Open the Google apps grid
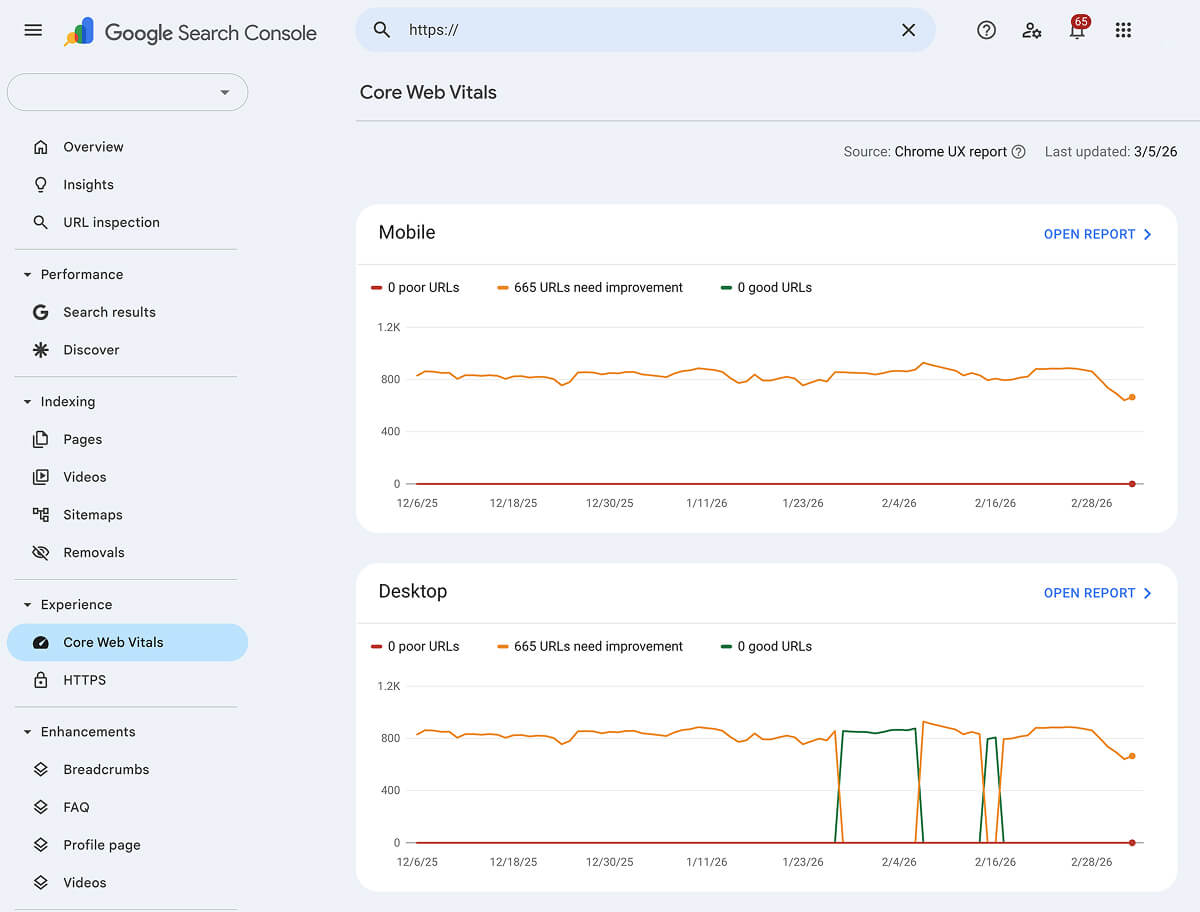This screenshot has height=912, width=1200. coord(1123,30)
